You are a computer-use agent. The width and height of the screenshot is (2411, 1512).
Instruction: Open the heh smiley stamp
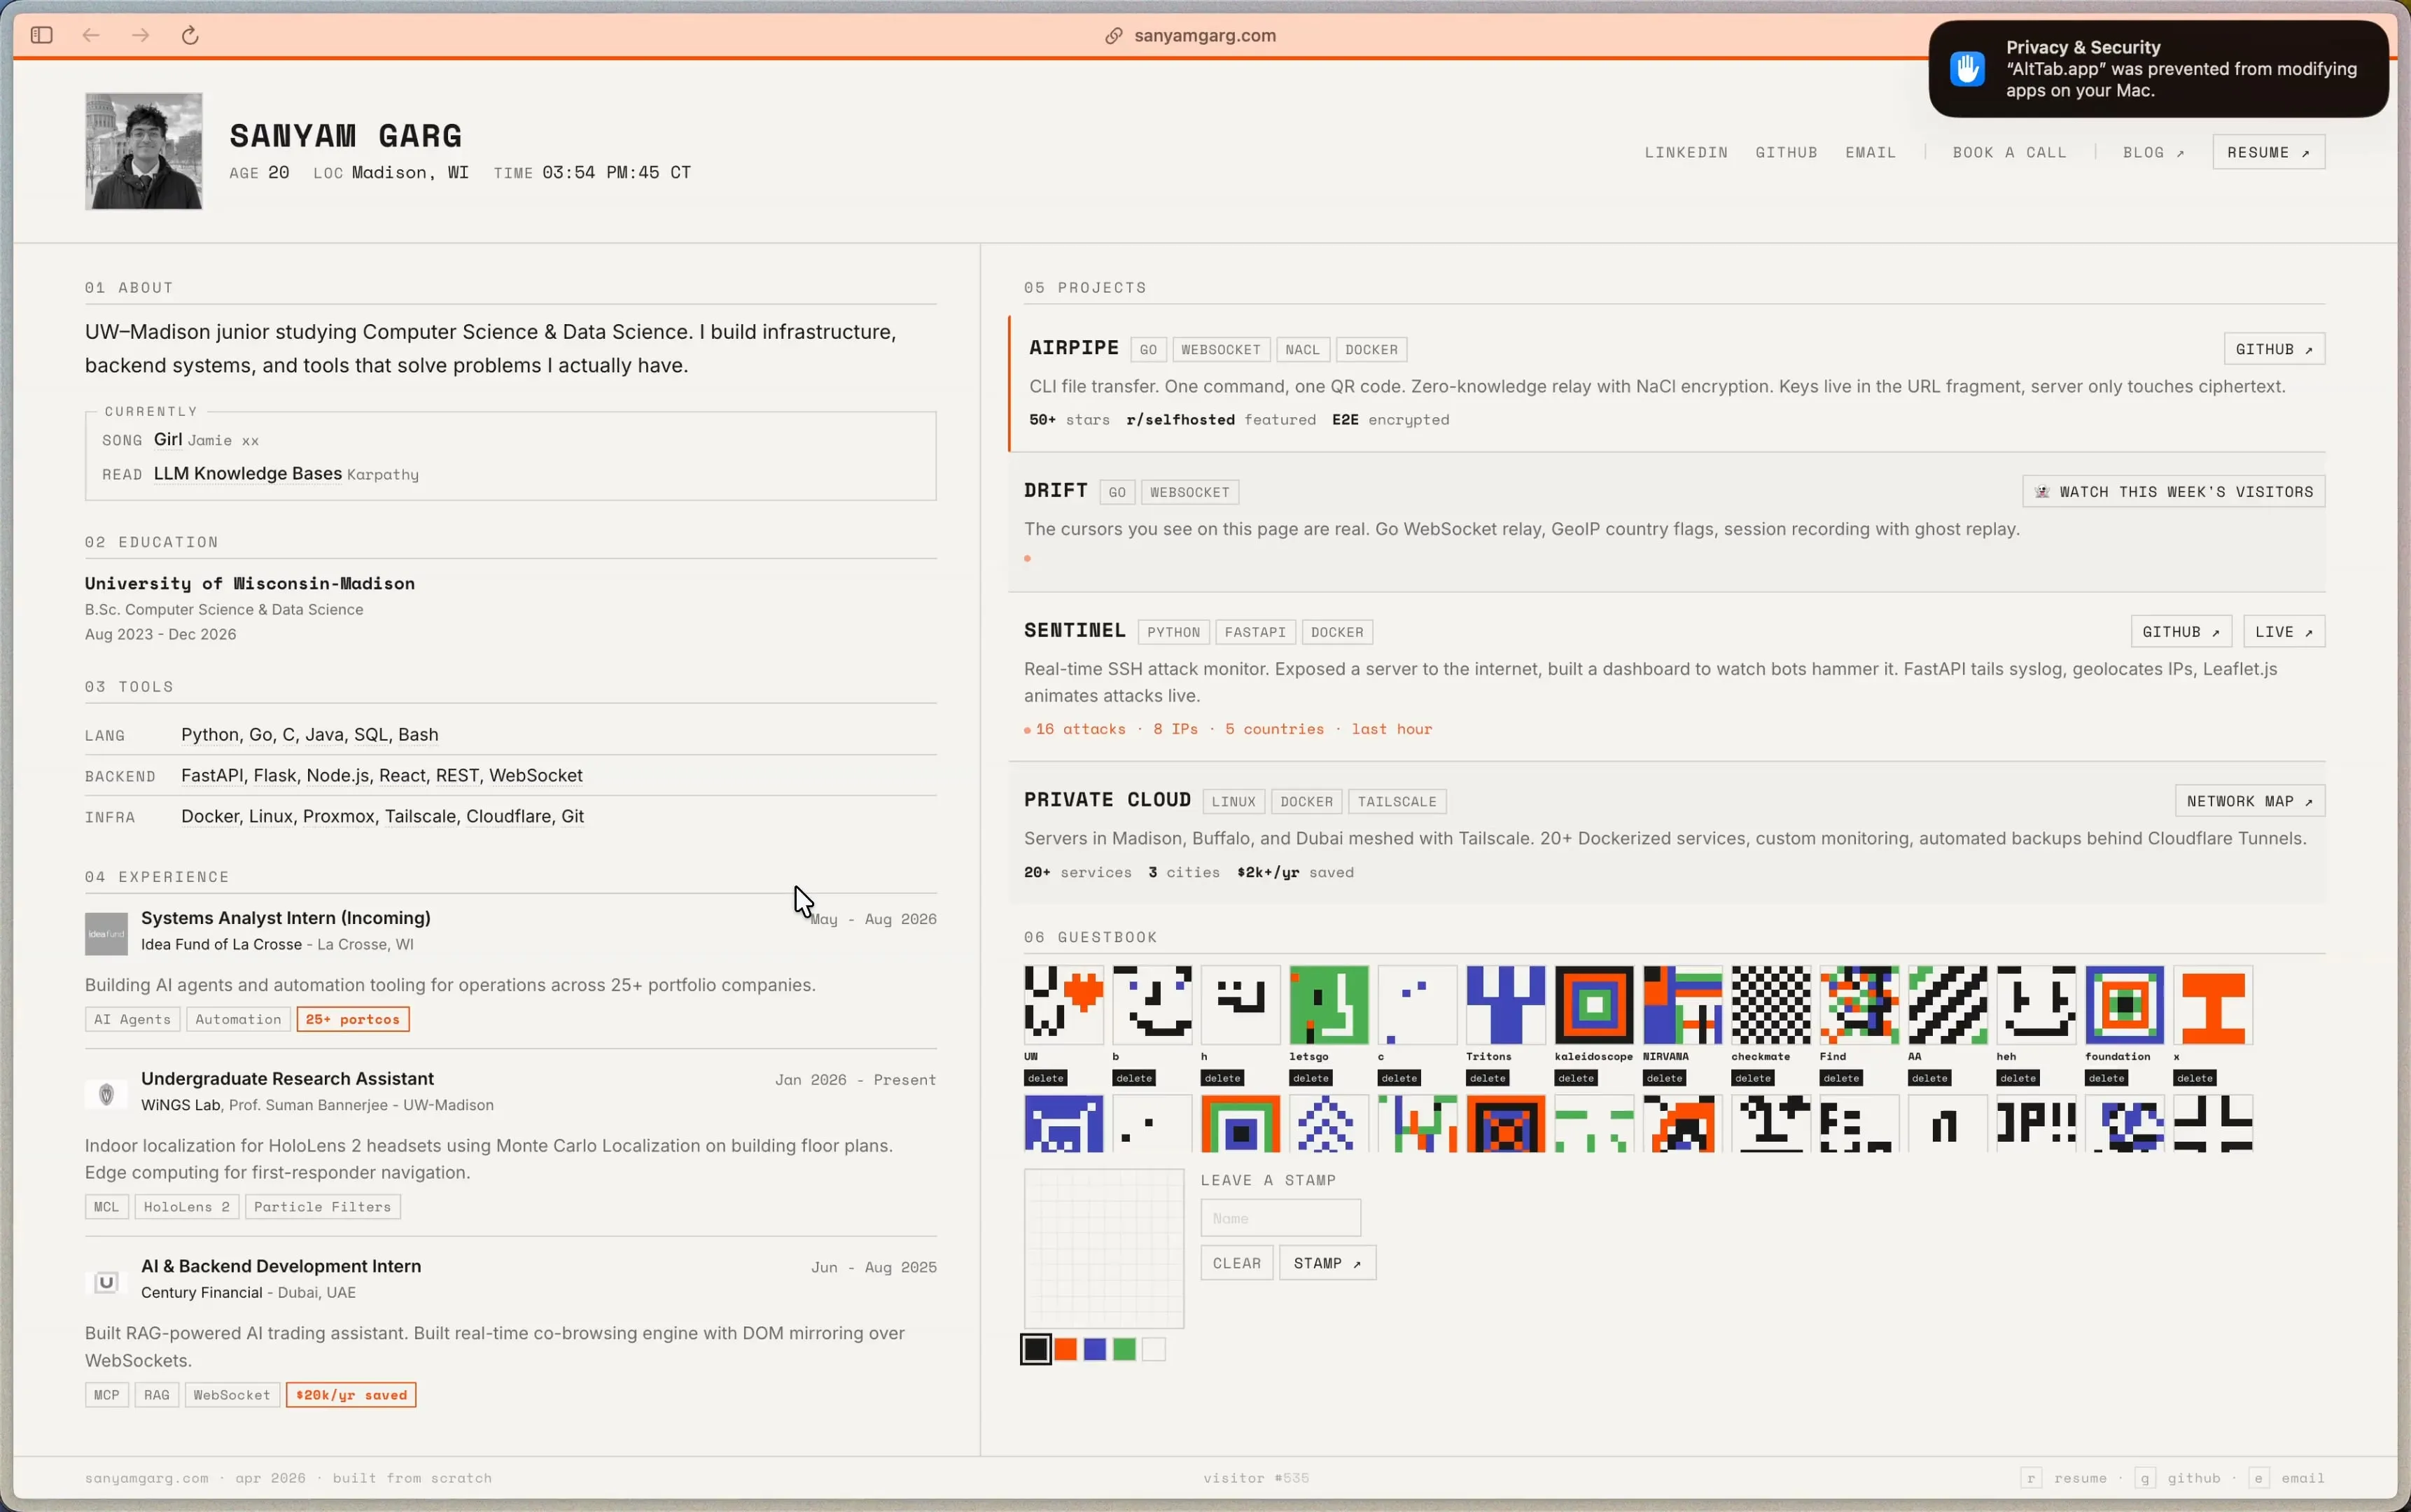click(x=2036, y=1004)
